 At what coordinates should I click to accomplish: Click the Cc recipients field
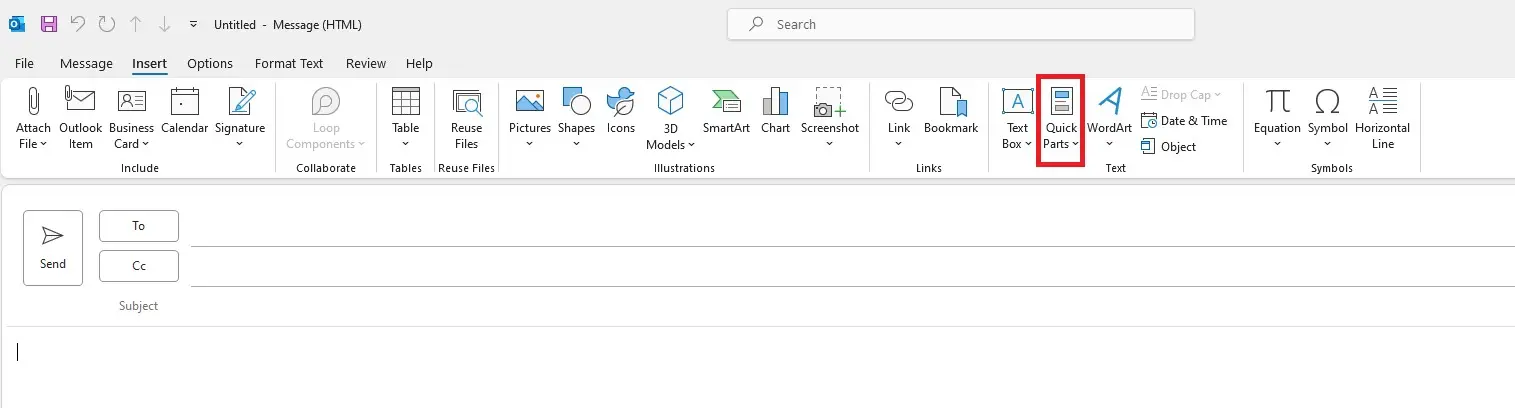(x=852, y=267)
